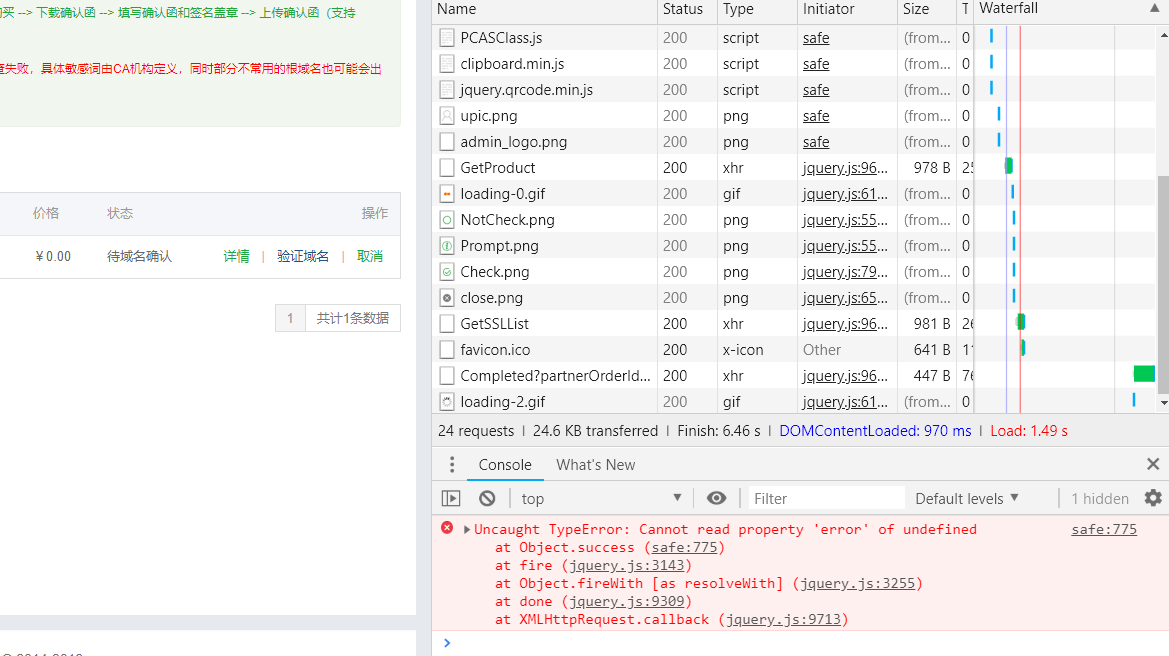
Task: Click the Prompt.png file icon
Action: [447, 246]
